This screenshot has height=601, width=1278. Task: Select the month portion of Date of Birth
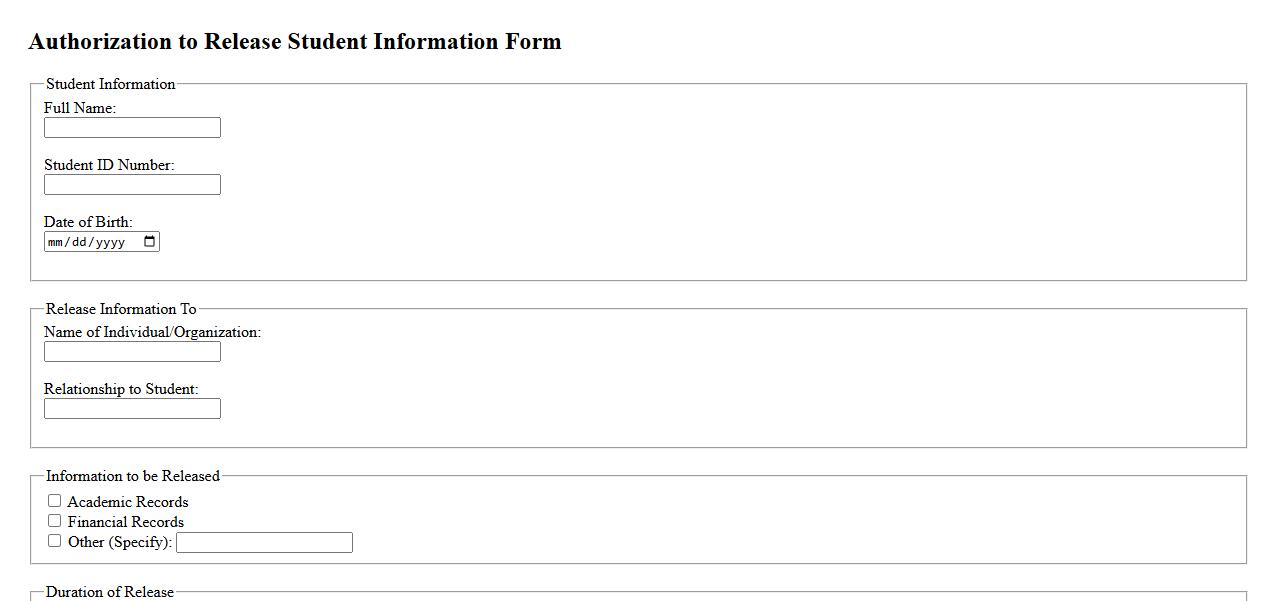pyautogui.click(x=56, y=242)
